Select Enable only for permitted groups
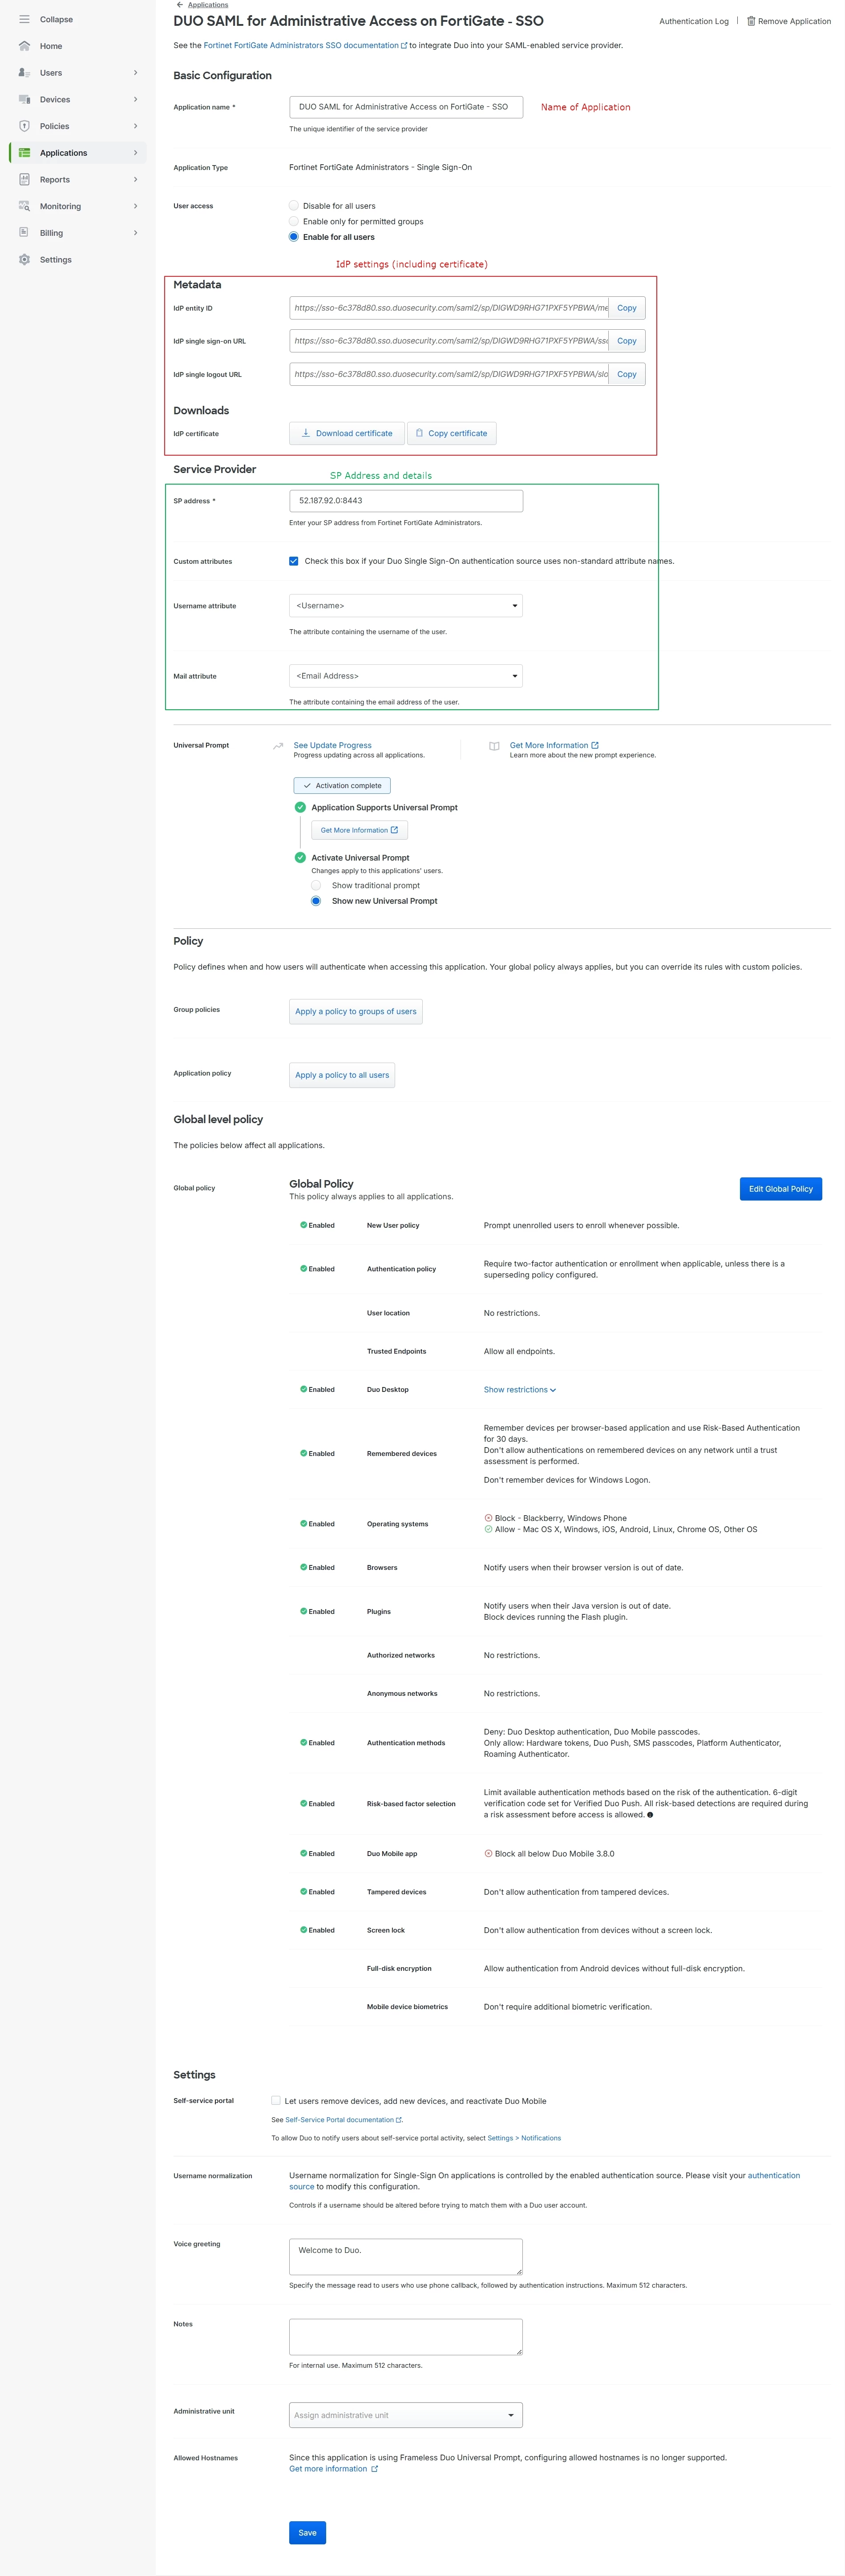 [x=294, y=221]
